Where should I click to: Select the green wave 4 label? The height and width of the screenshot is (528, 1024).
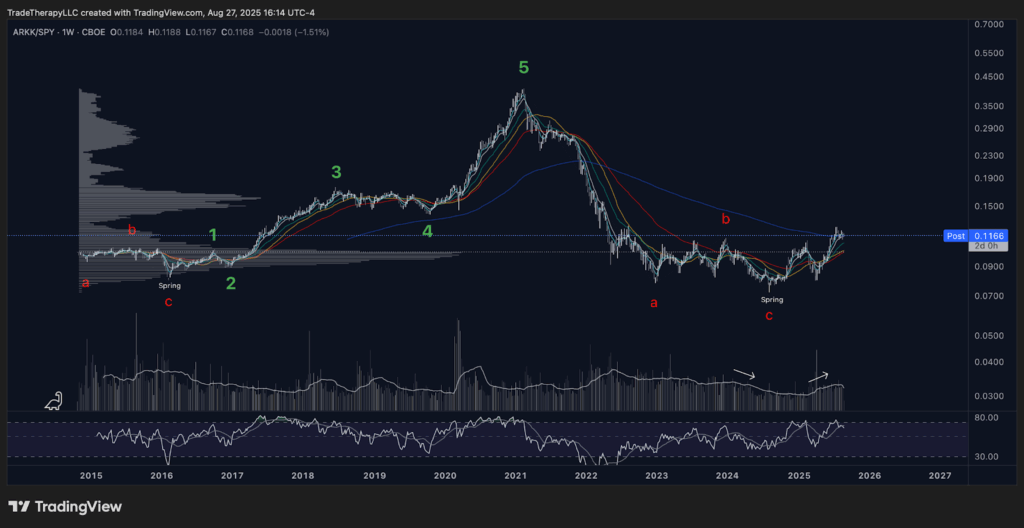426,231
